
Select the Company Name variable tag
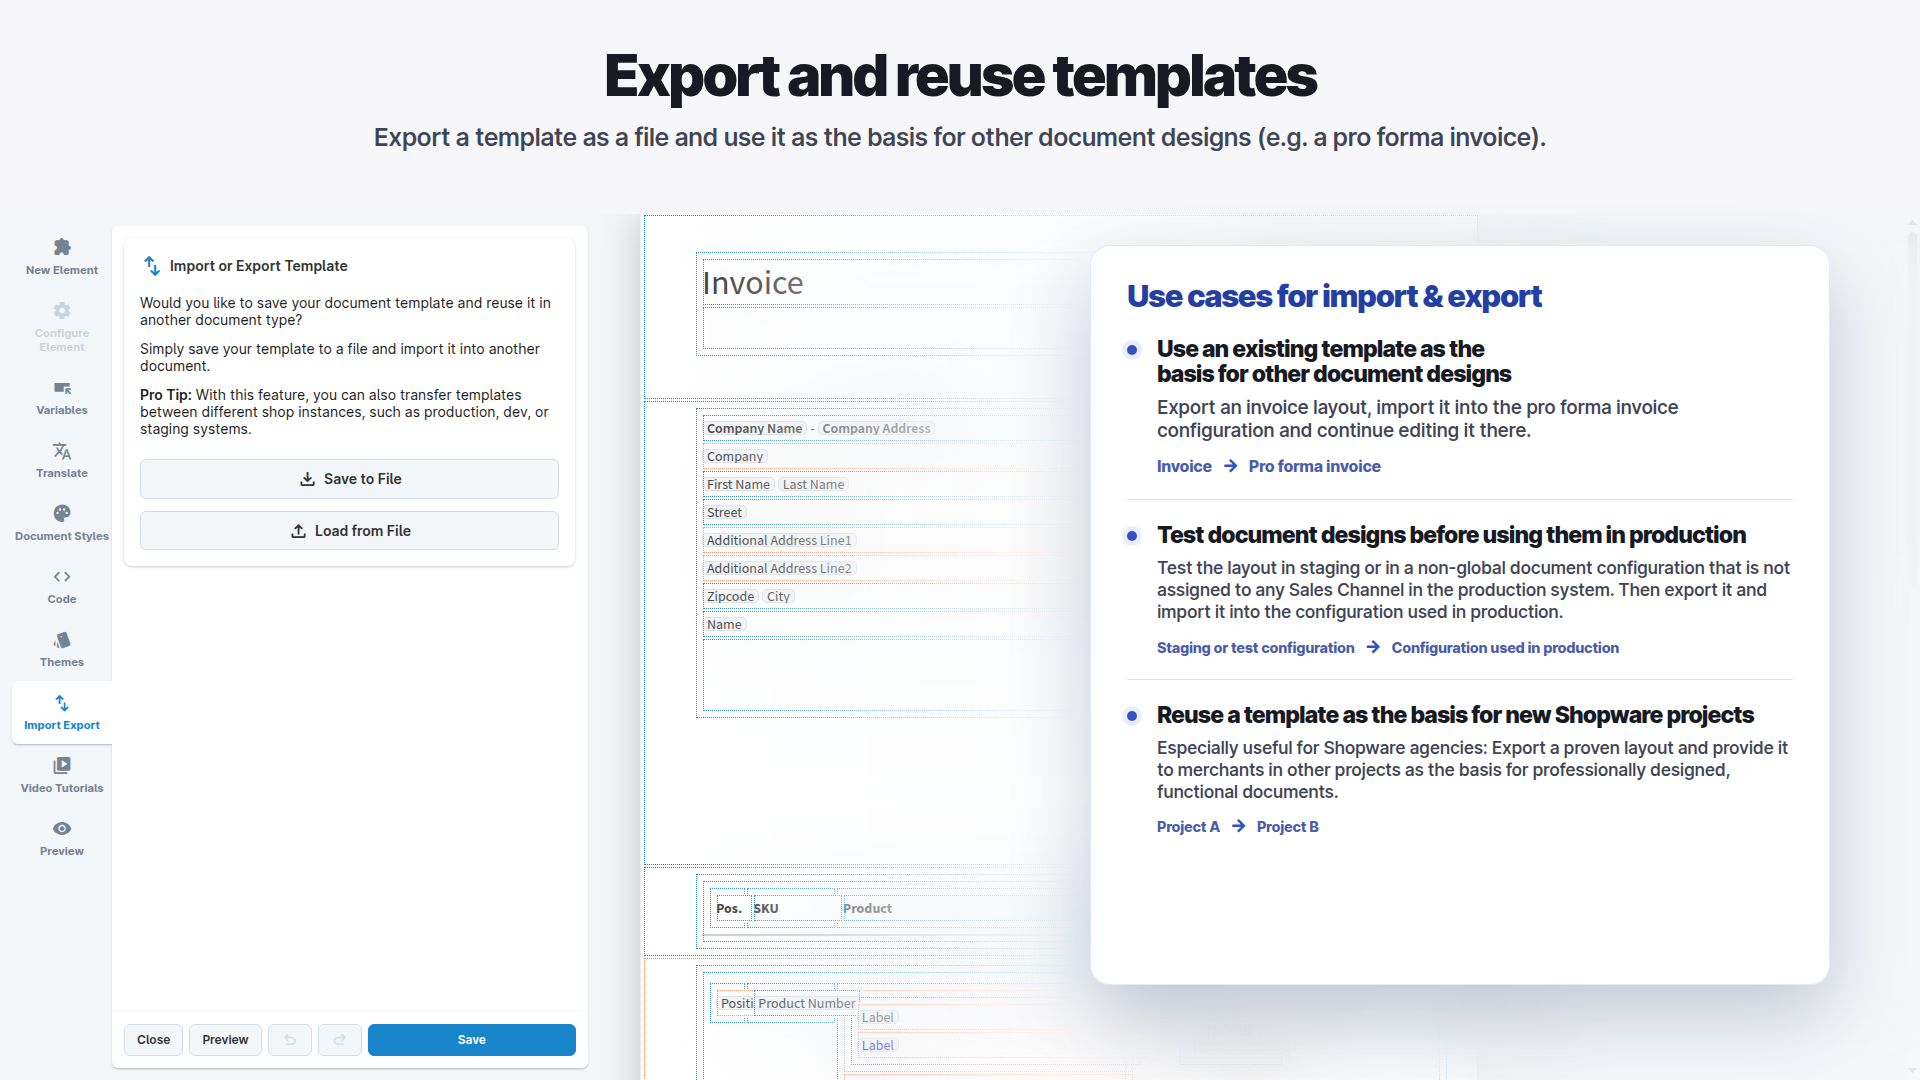click(754, 428)
